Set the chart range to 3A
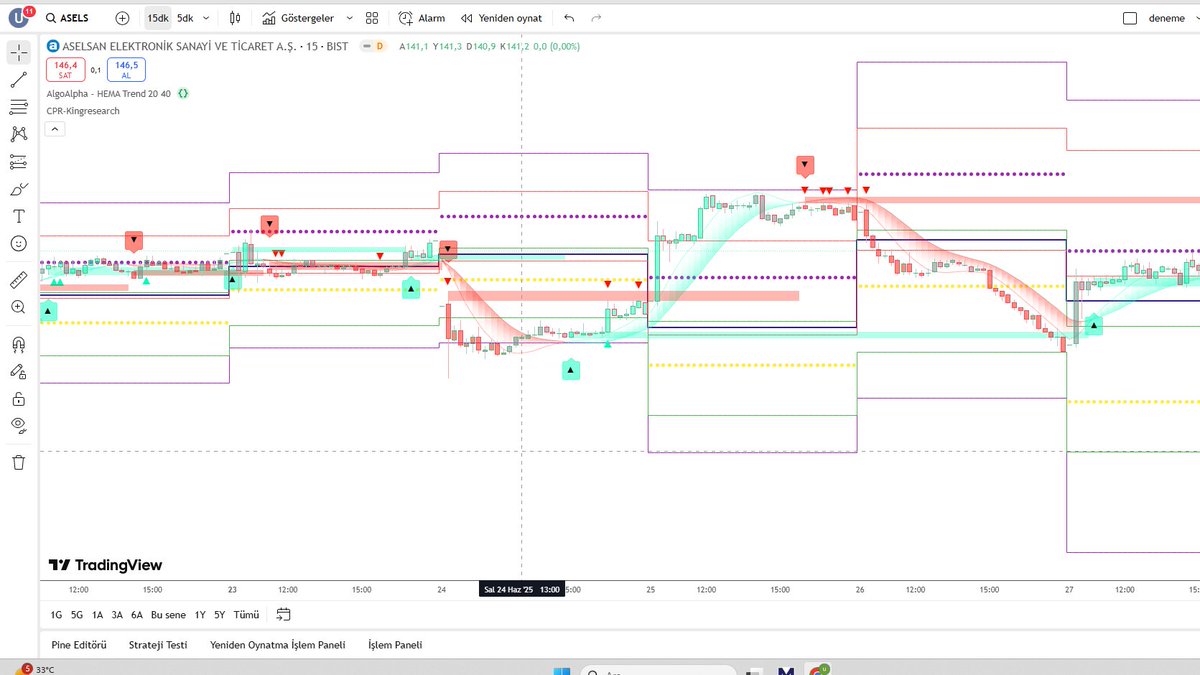 [117, 615]
